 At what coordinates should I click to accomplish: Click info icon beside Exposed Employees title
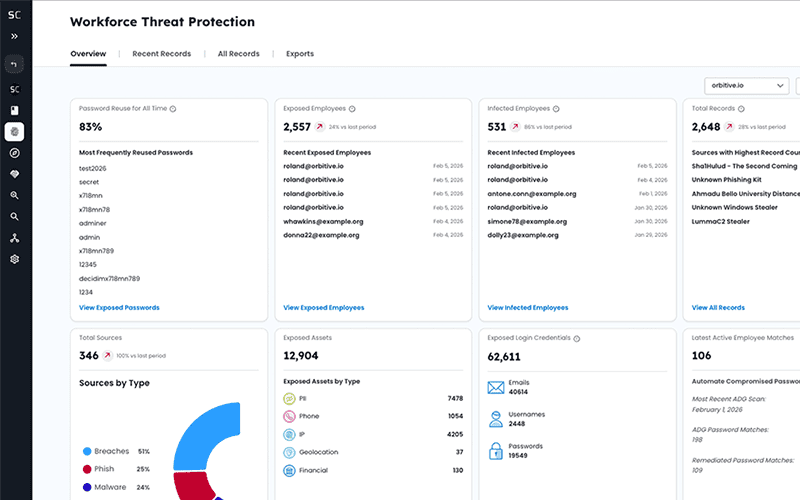352,109
